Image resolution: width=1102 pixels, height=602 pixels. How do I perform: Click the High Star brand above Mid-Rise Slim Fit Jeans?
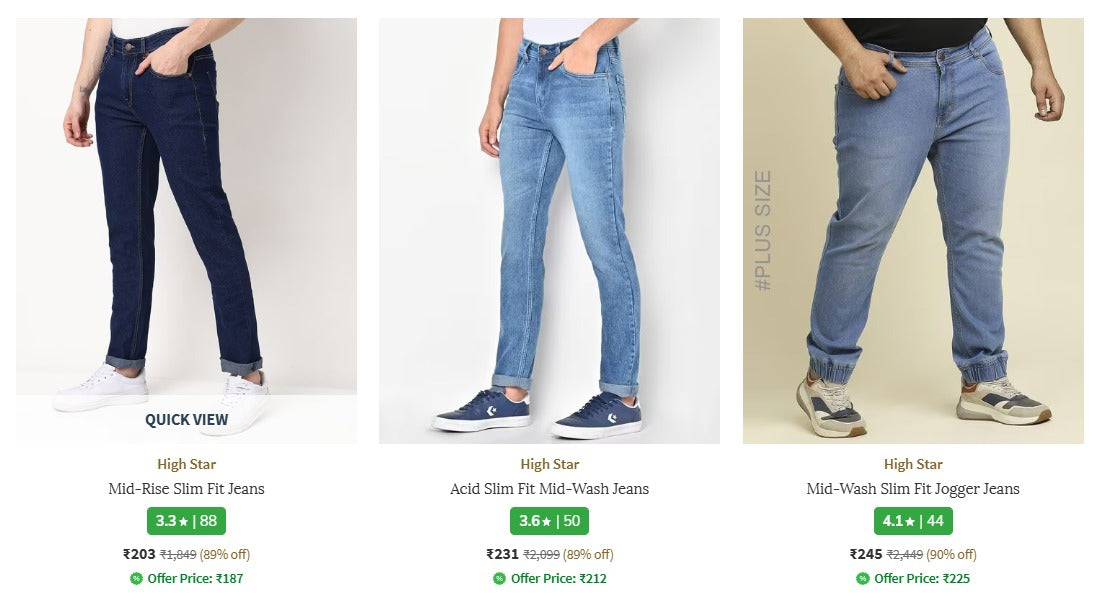[x=186, y=464]
